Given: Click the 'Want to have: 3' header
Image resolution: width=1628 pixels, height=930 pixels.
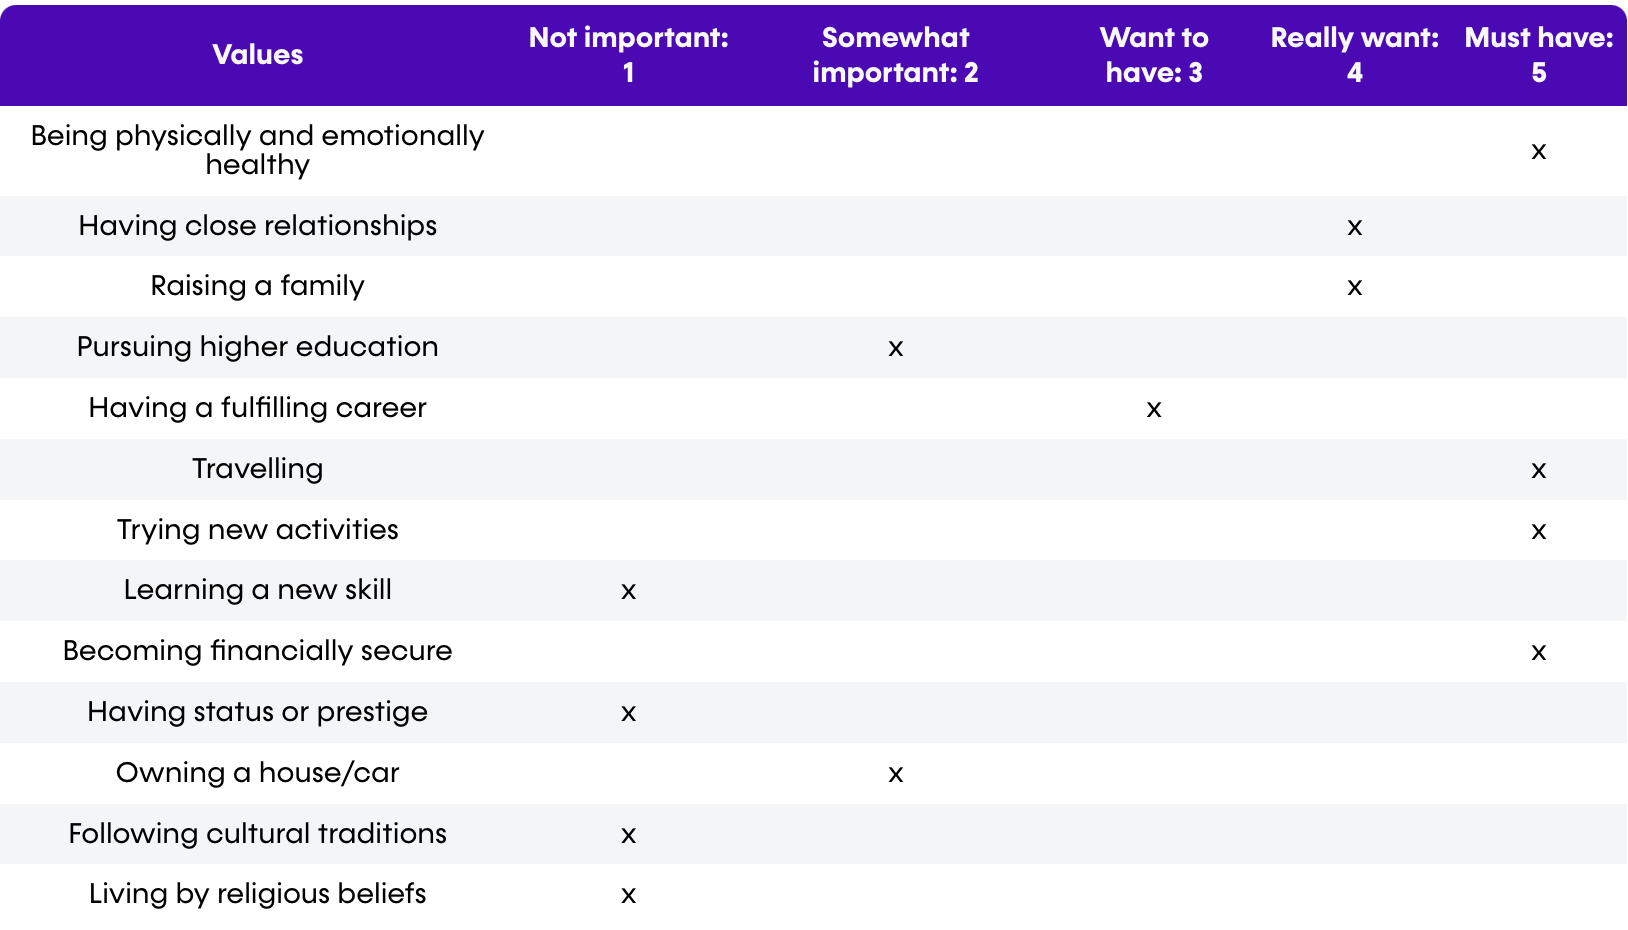Looking at the screenshot, I should [x=1154, y=55].
